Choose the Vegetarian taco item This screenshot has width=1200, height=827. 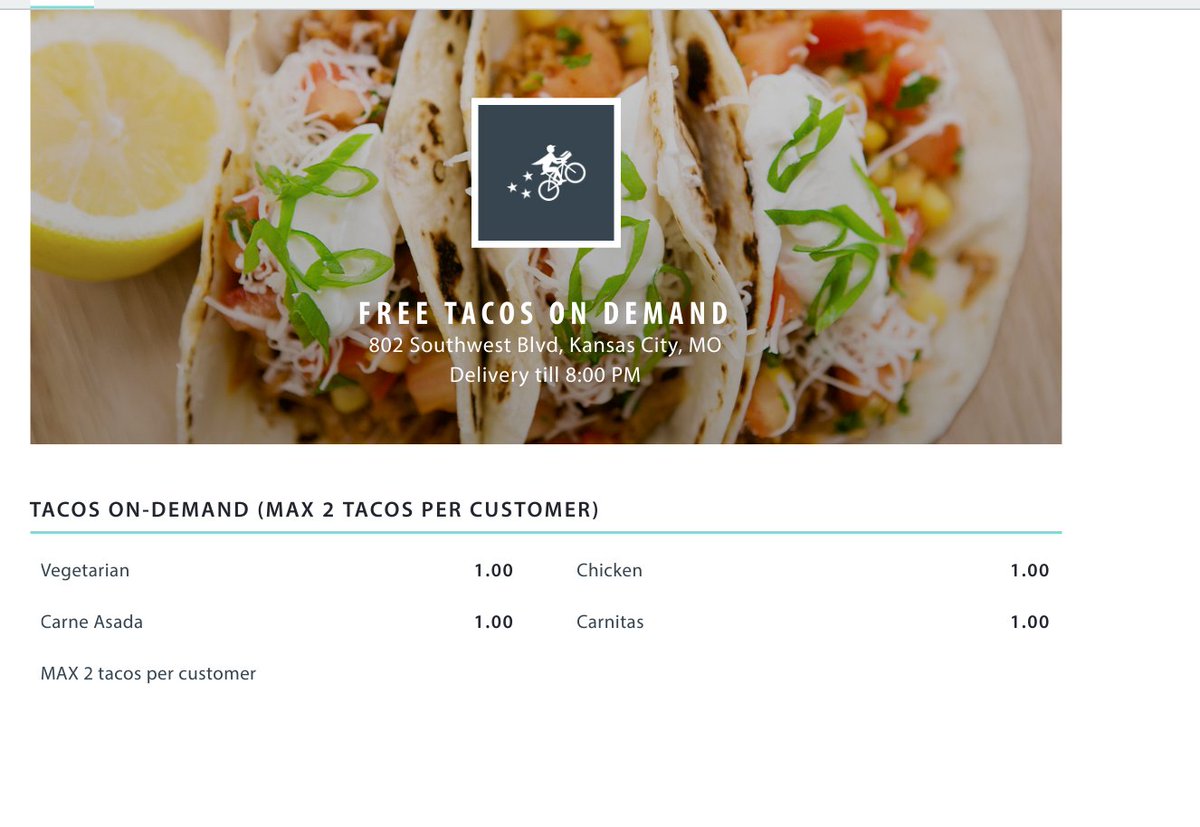85,571
